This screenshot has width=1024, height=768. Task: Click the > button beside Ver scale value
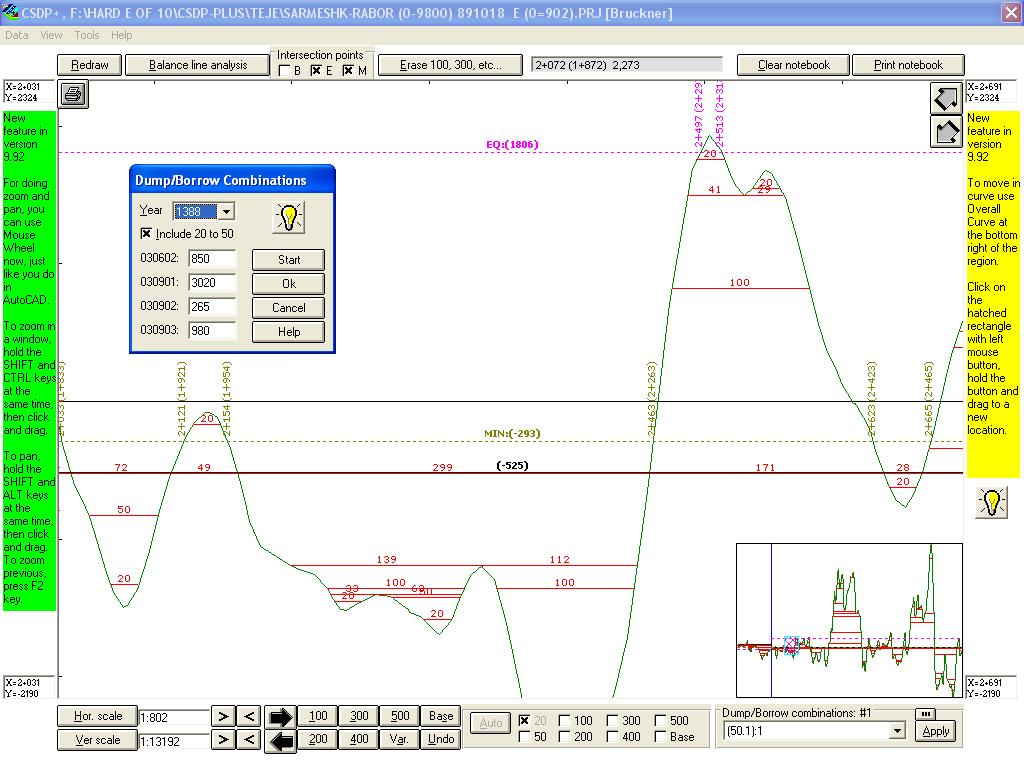[223, 739]
